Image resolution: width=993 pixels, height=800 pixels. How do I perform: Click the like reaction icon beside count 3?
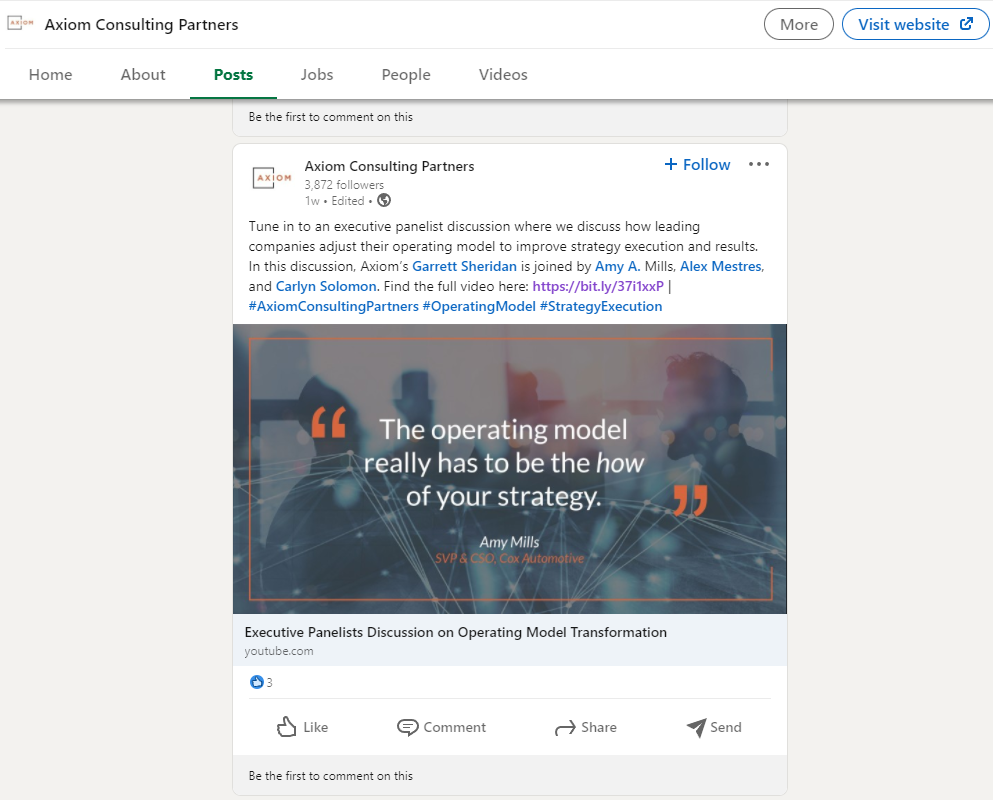coord(256,682)
